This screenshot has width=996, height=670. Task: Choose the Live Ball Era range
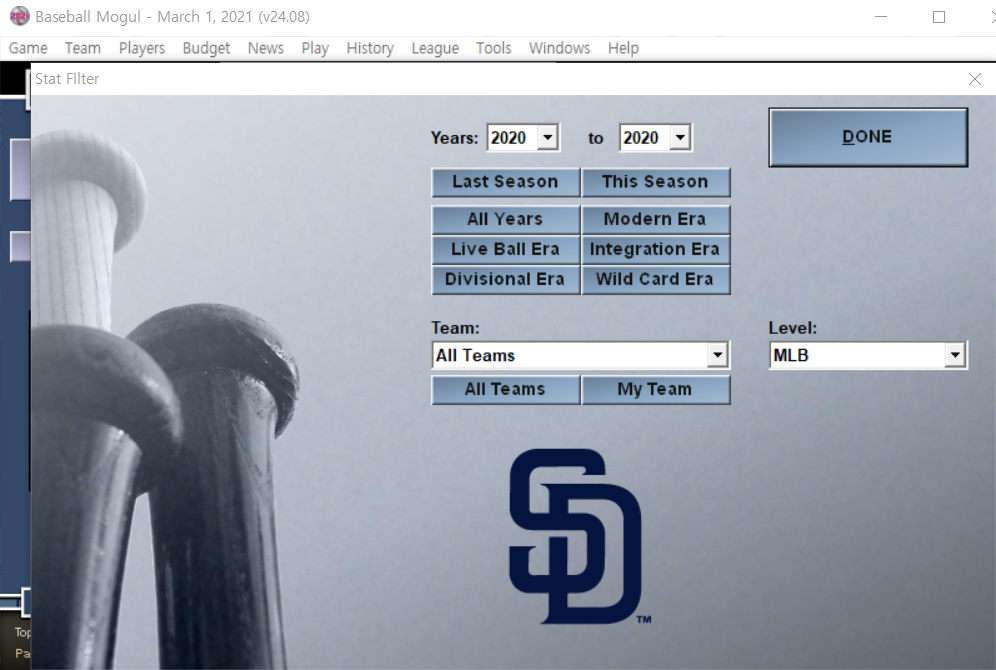click(506, 249)
